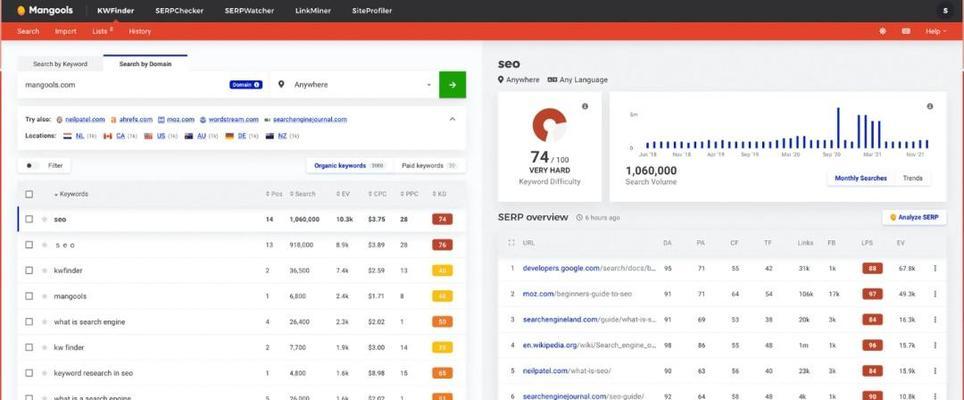Click the Mangools logo

pyautogui.click(x=45, y=10)
